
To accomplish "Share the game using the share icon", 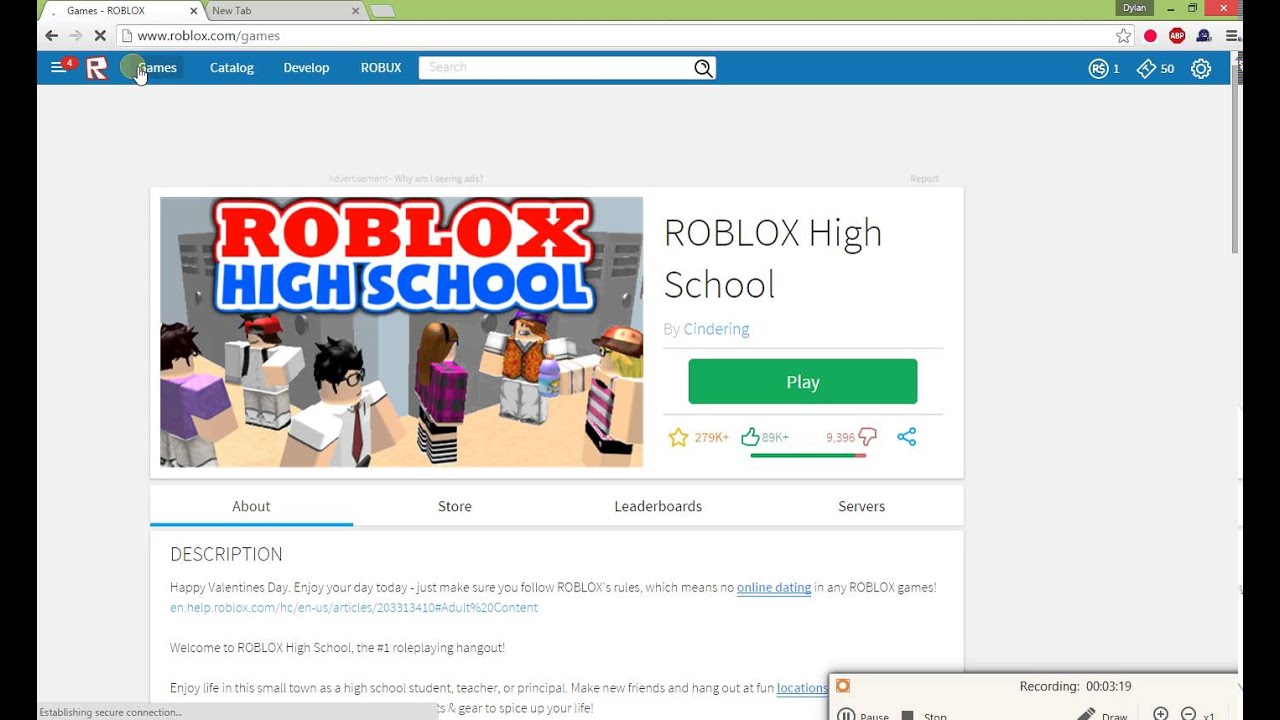I will click(x=907, y=437).
